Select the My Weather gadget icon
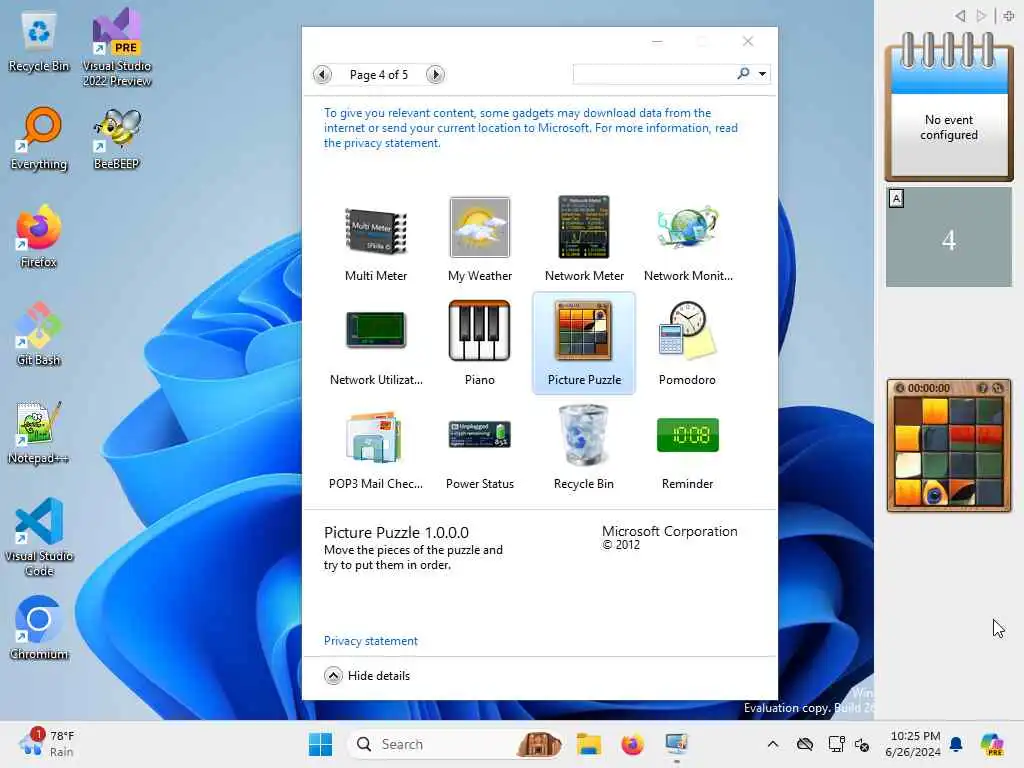The image size is (1024, 768). [x=479, y=227]
